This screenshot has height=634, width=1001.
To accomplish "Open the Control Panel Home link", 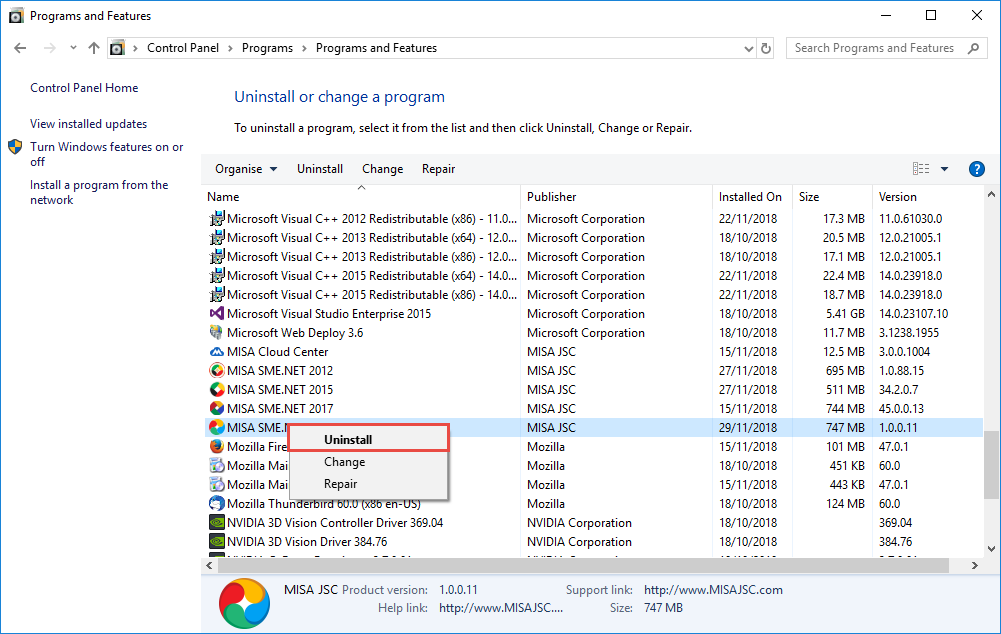I will click(x=84, y=88).
